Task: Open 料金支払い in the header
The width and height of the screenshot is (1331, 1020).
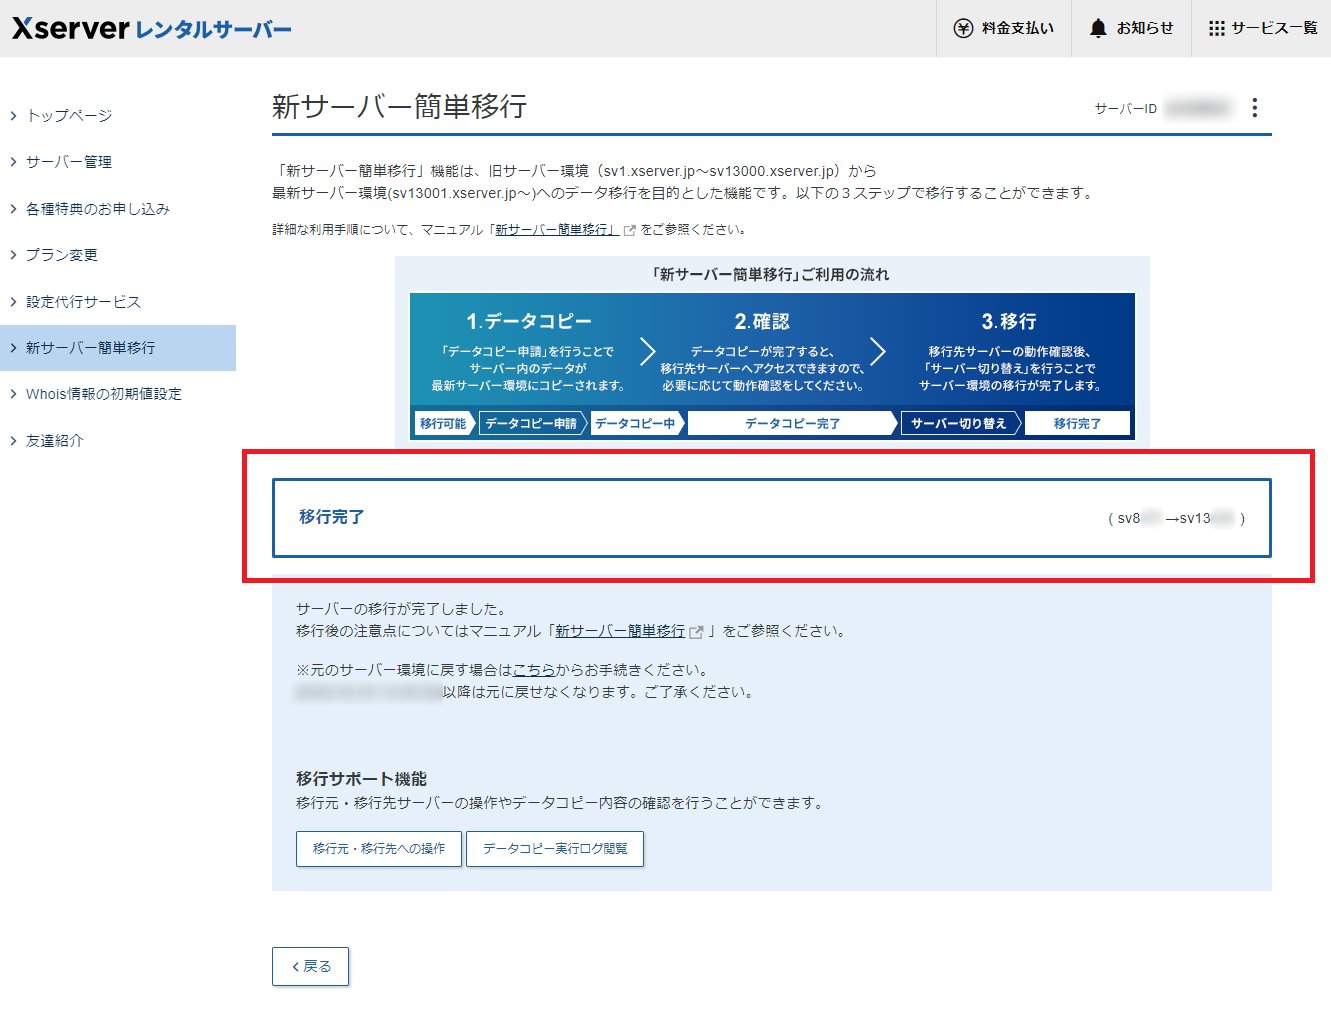Action: pos(1004,28)
